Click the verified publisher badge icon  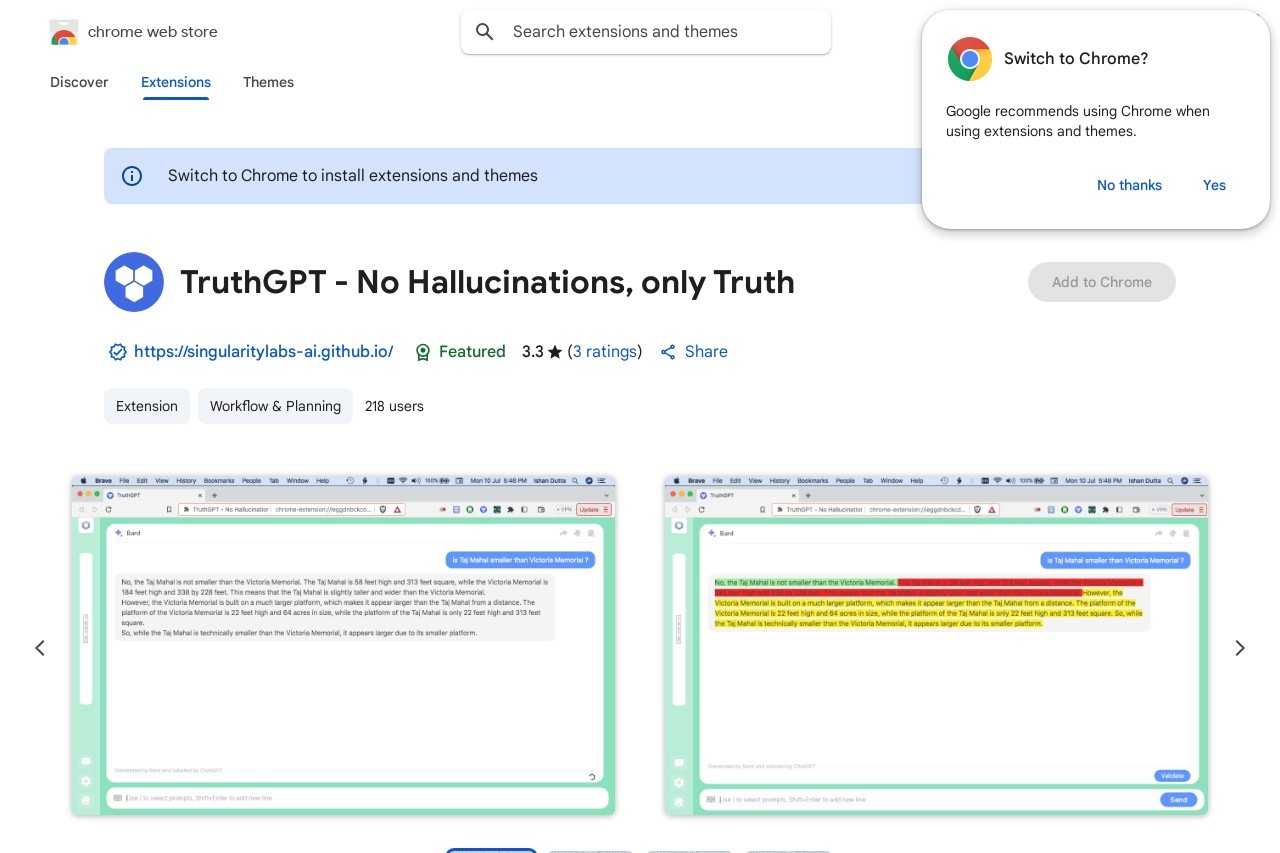click(x=118, y=352)
